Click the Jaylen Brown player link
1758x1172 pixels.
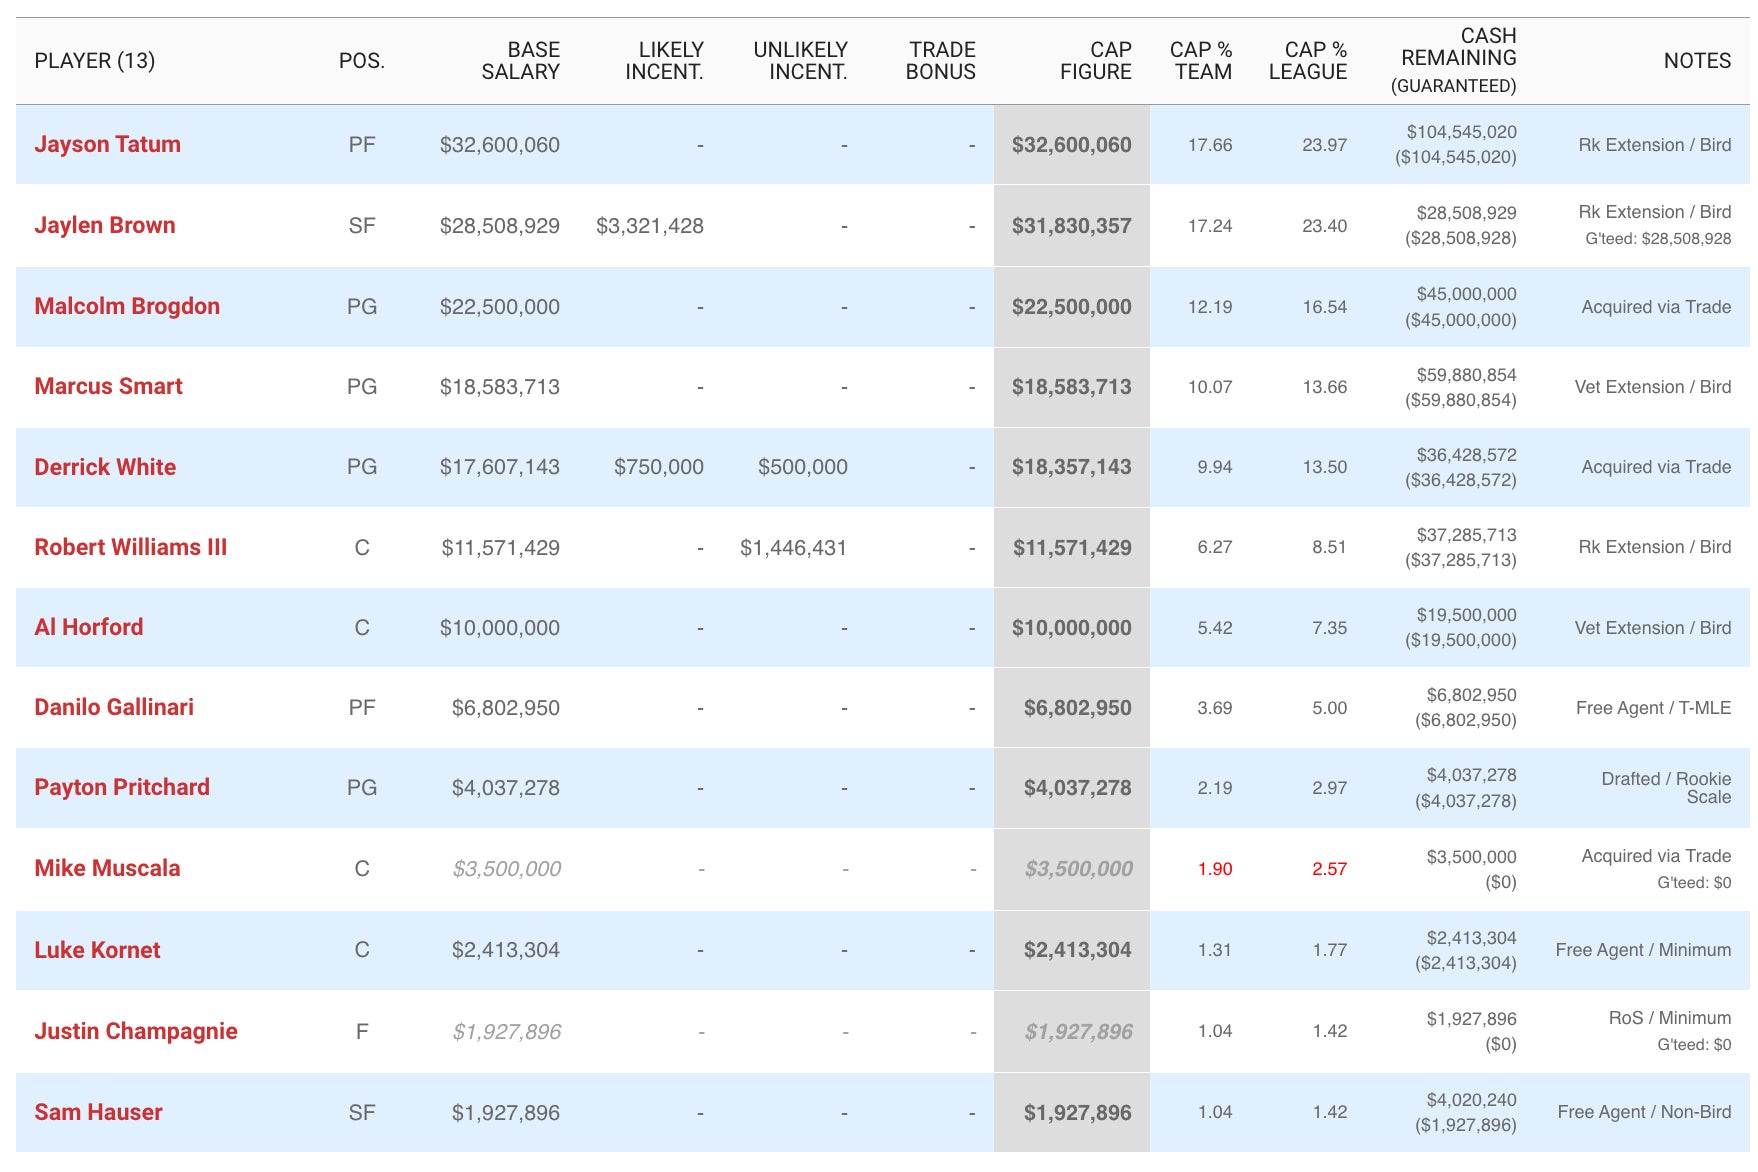point(104,225)
